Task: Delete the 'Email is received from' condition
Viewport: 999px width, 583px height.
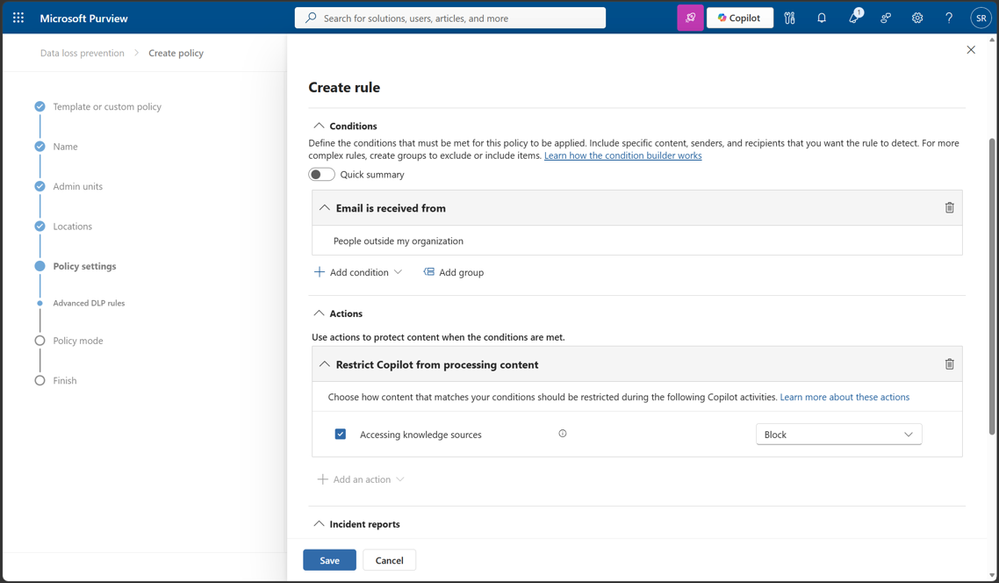Action: (949, 208)
